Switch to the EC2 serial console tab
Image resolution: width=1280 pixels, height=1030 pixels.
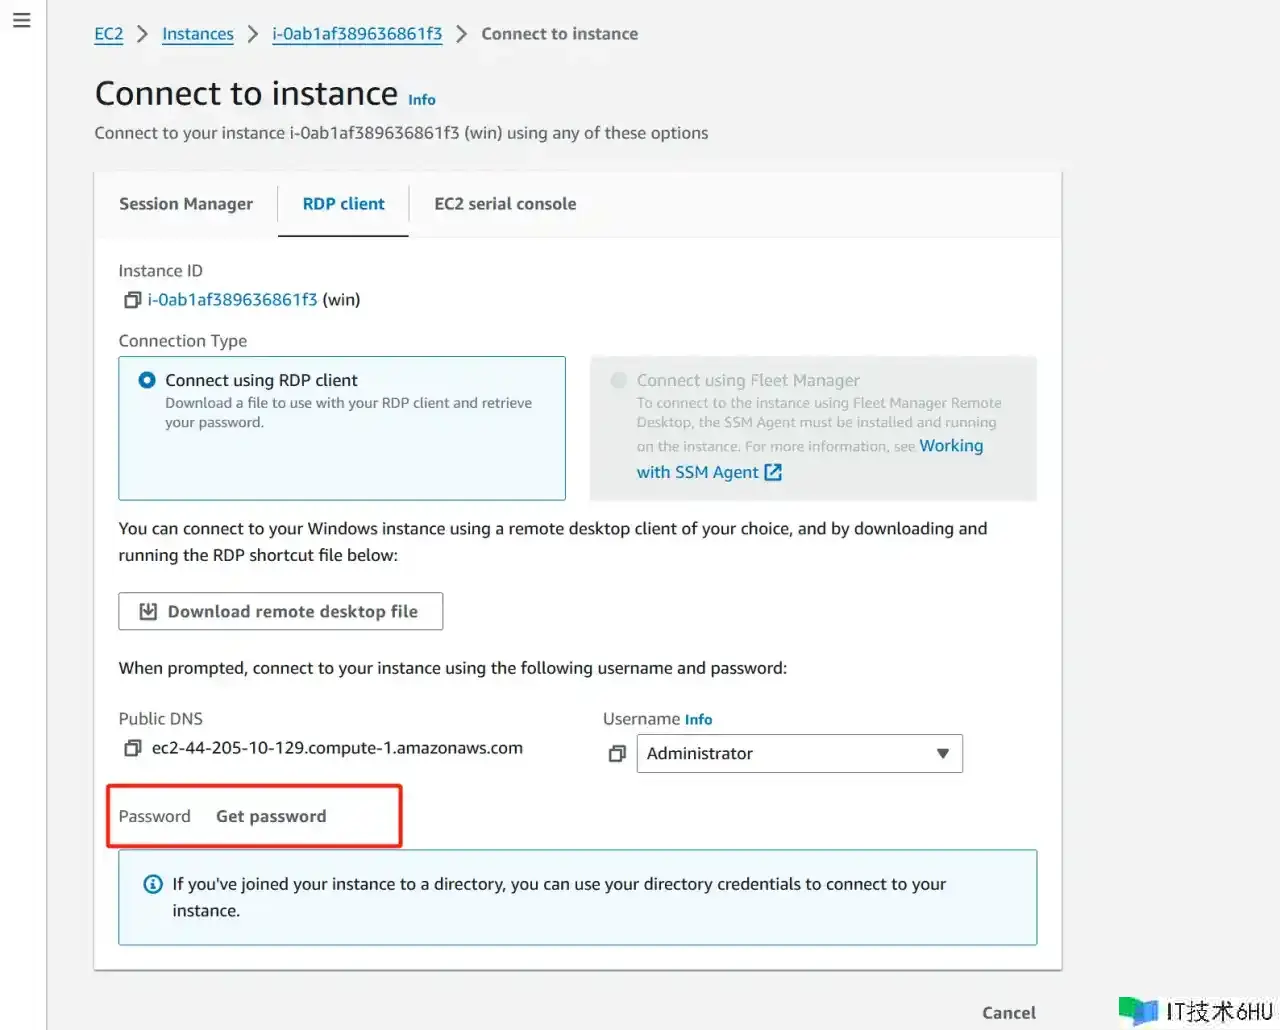pyautogui.click(x=505, y=204)
